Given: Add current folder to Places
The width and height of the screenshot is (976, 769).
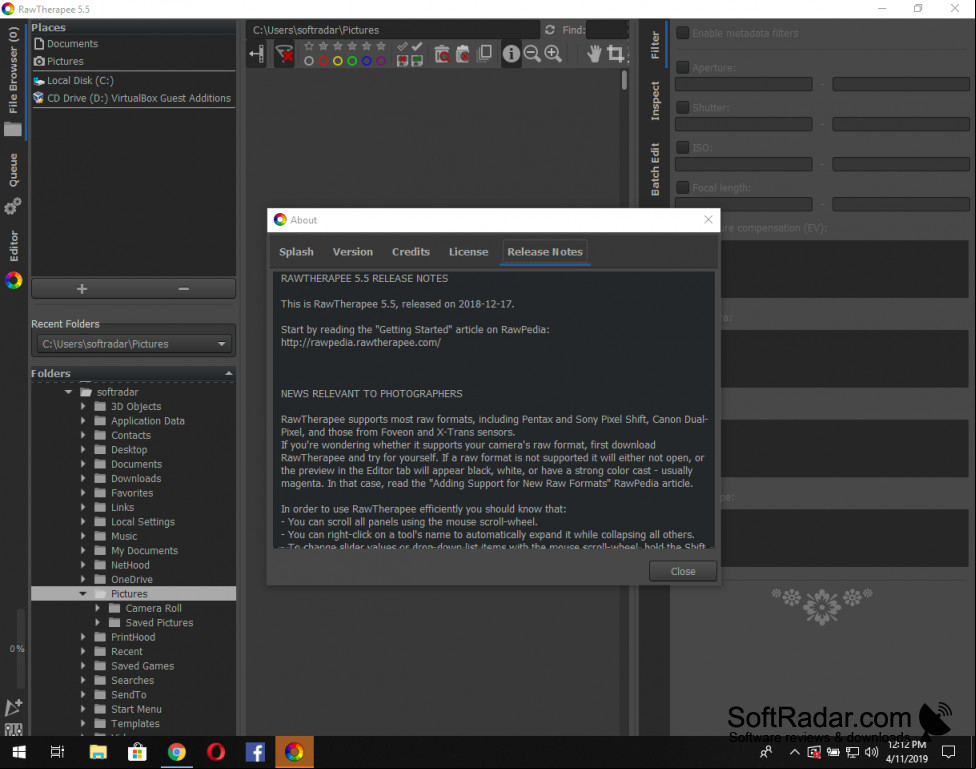Looking at the screenshot, I should [82, 289].
